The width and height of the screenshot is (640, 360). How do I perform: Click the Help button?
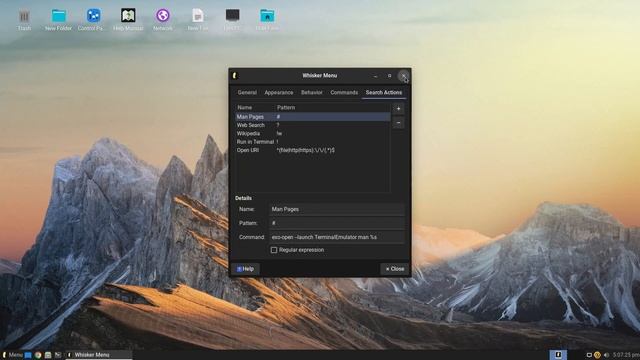coord(245,269)
